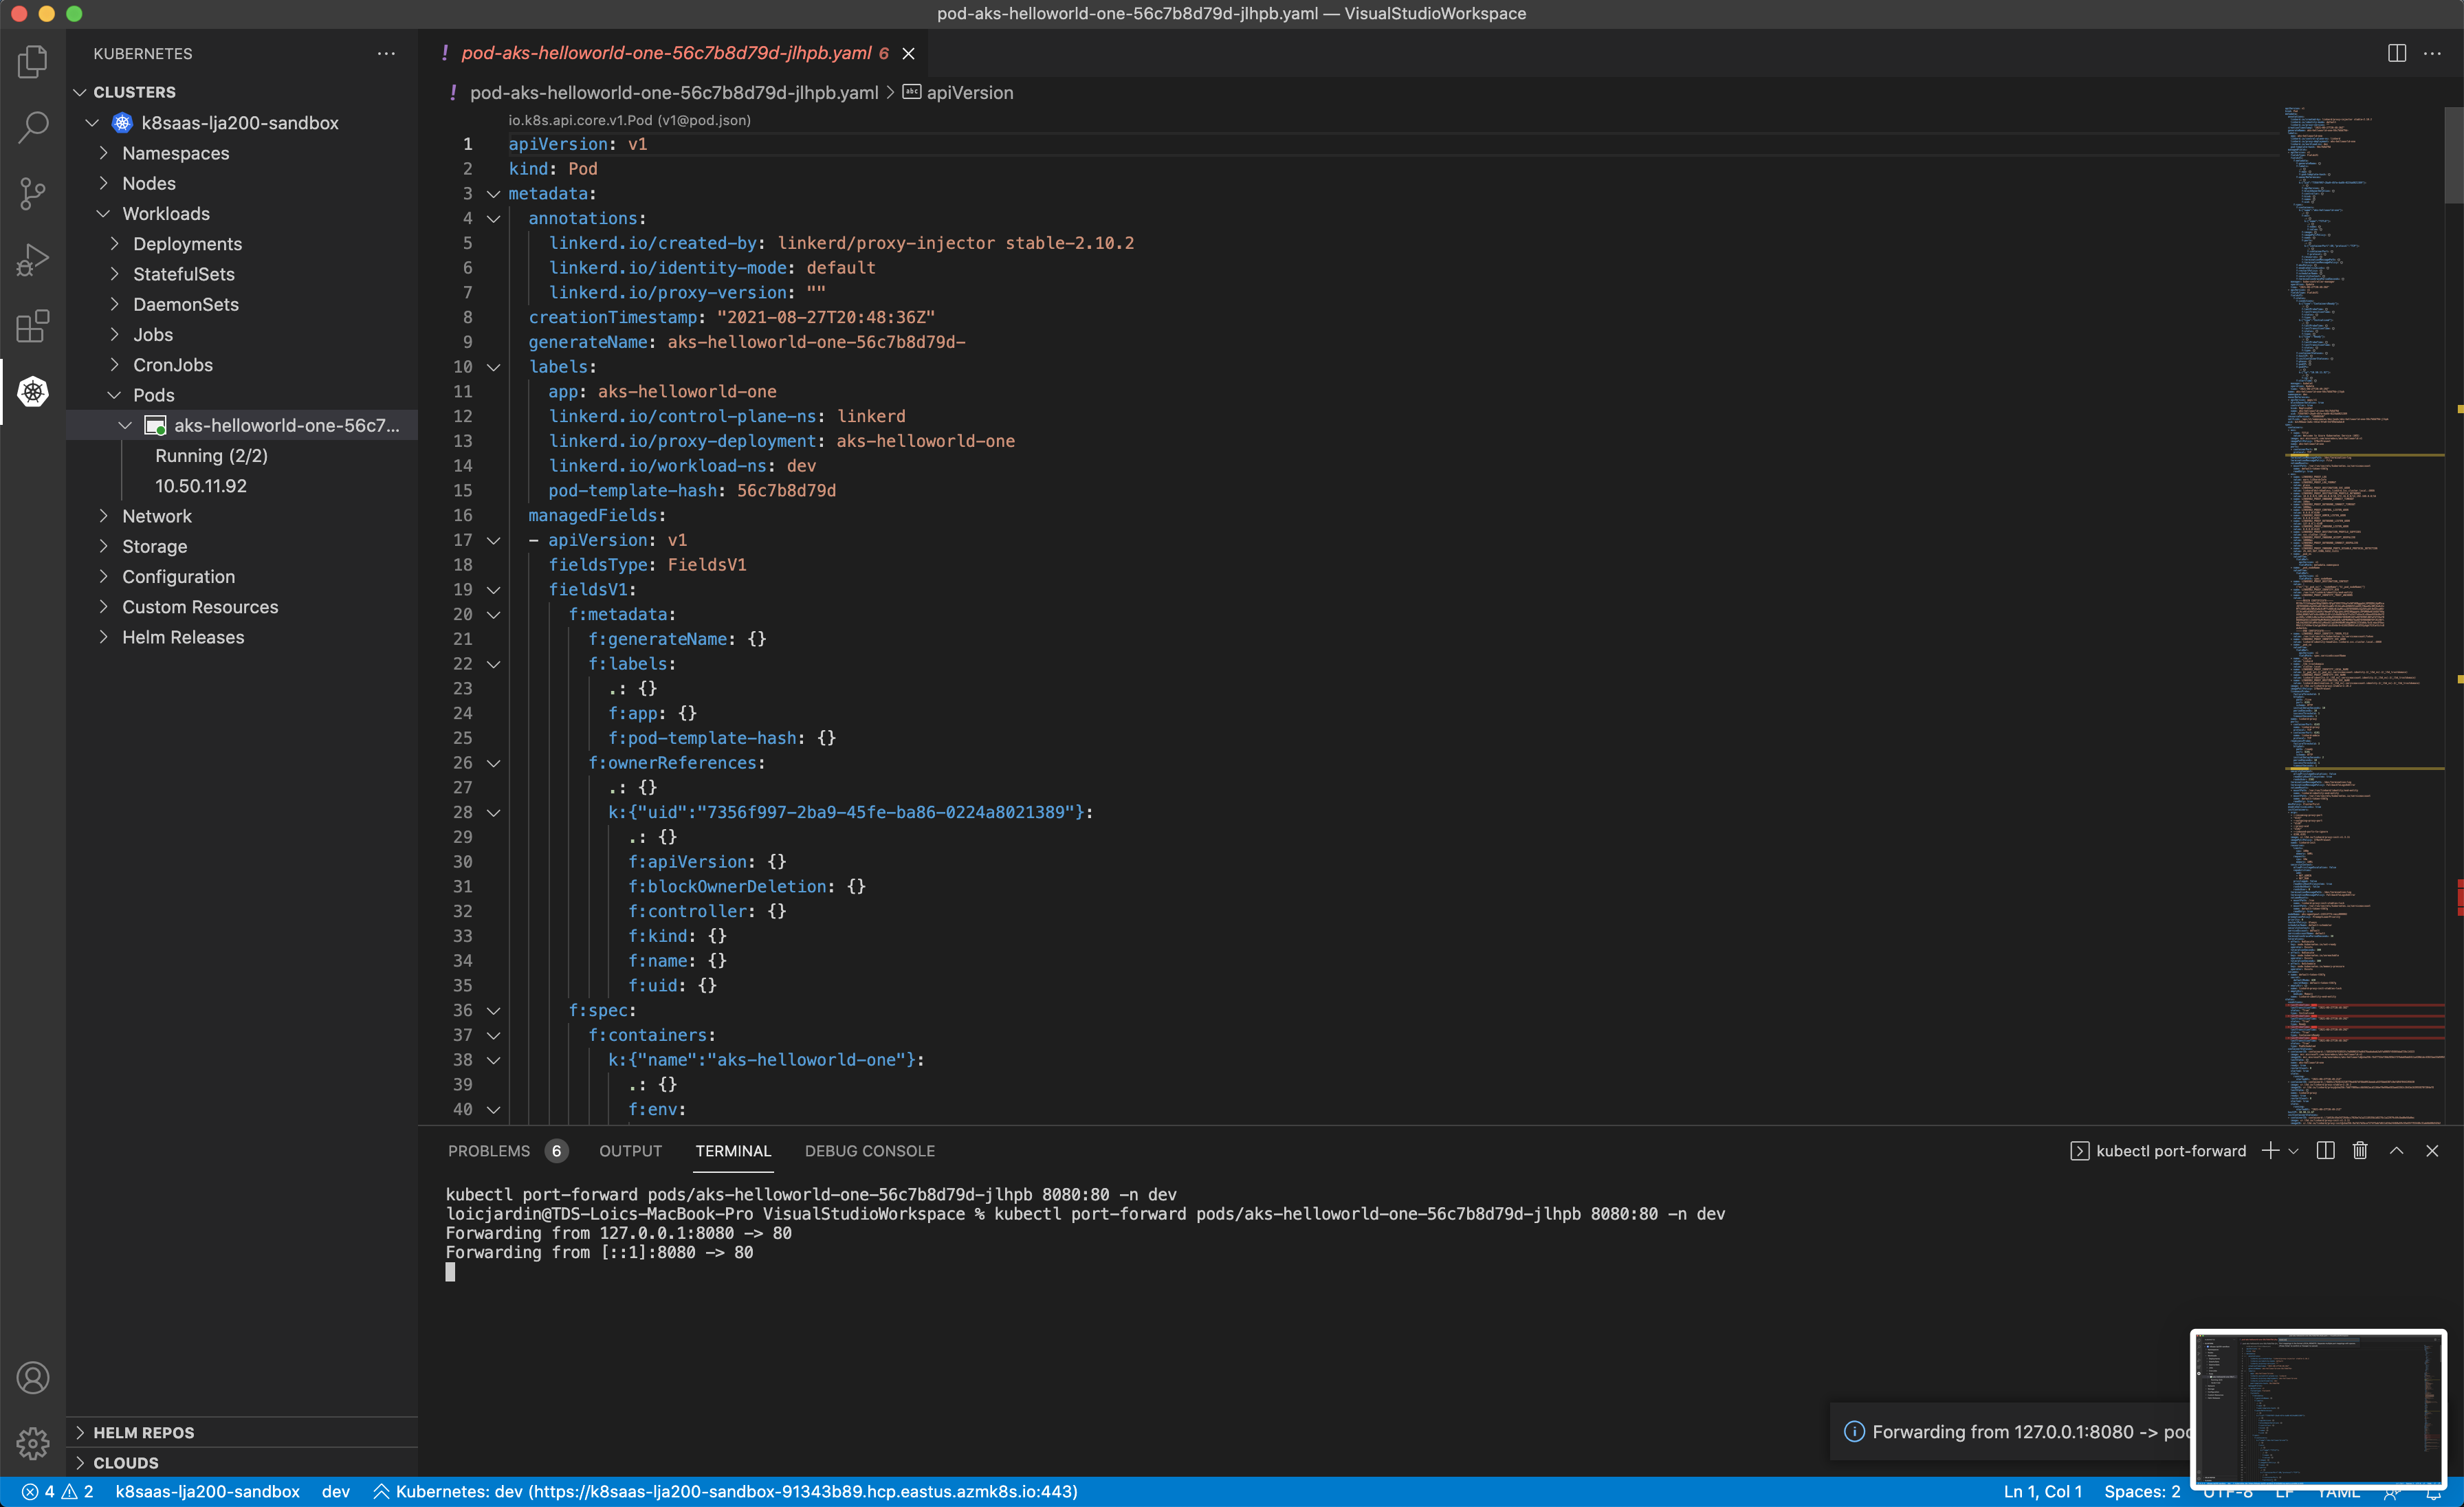
Task: Open the new terminal profile dropdown arrow
Action: click(x=2293, y=1151)
